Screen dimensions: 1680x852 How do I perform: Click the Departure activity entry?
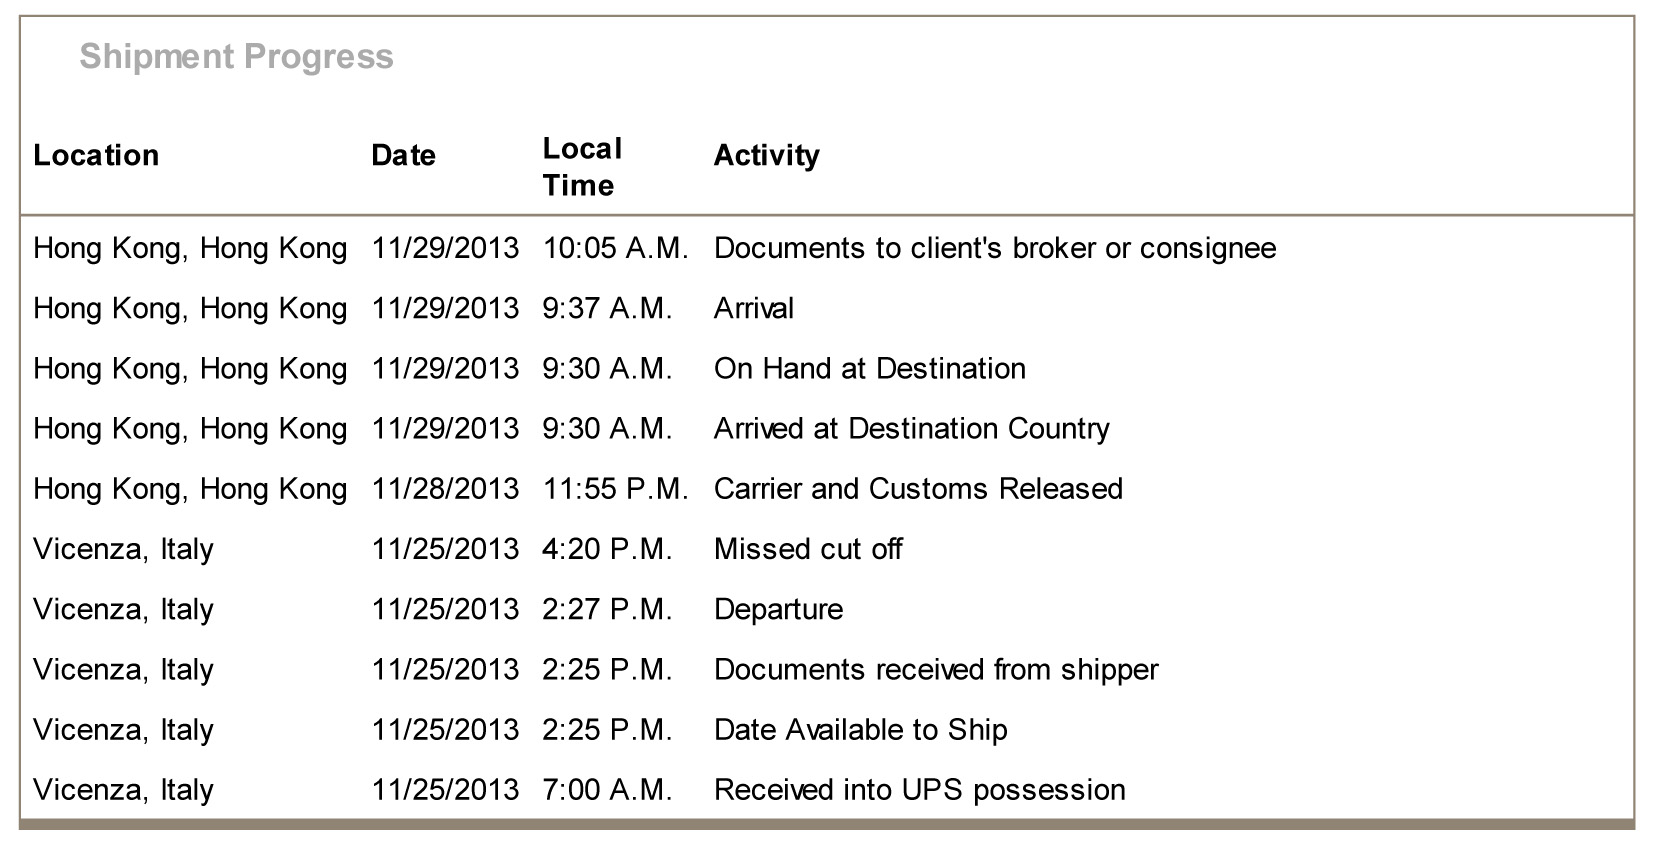coord(778,610)
